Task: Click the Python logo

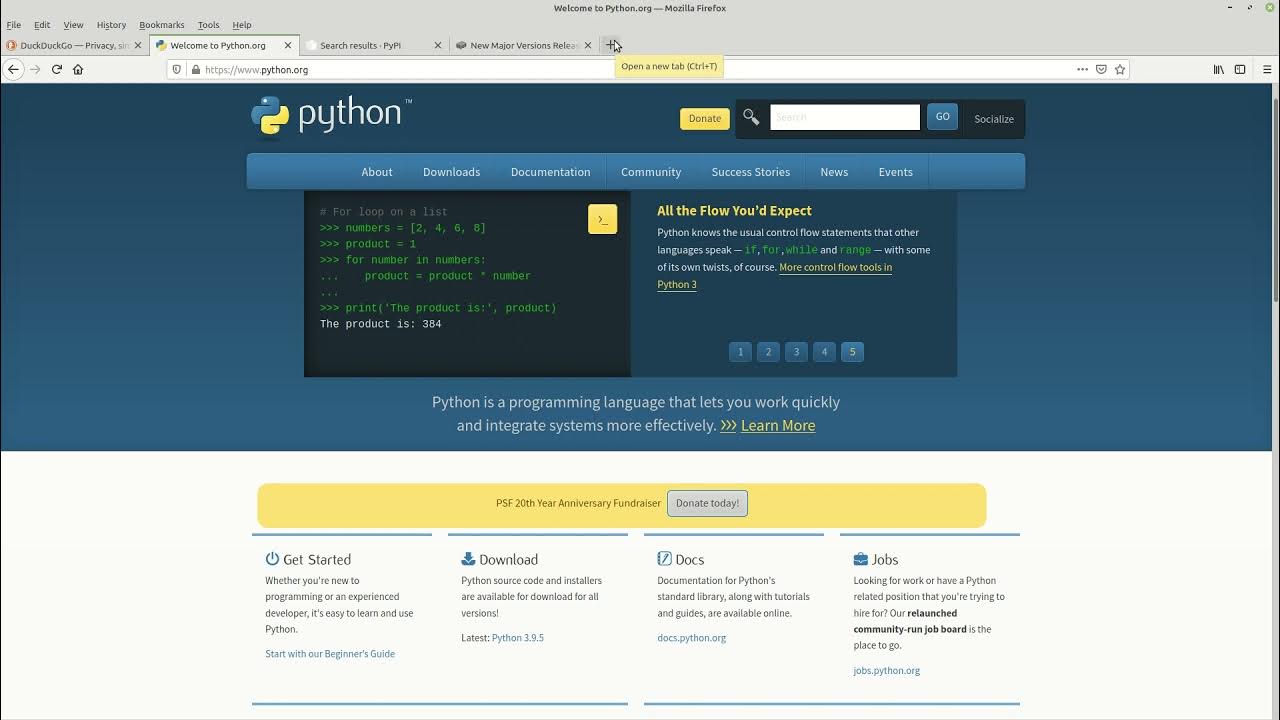Action: 331,115
